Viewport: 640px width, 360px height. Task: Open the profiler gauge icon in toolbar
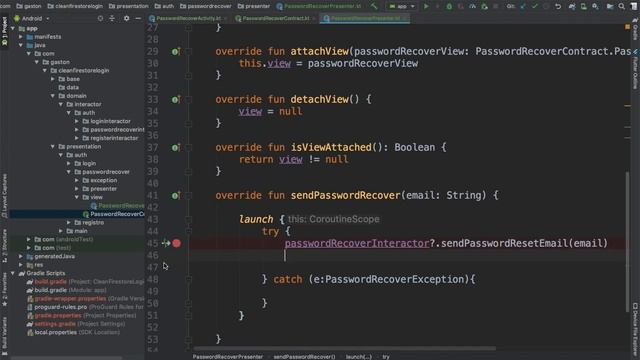click(472, 6)
